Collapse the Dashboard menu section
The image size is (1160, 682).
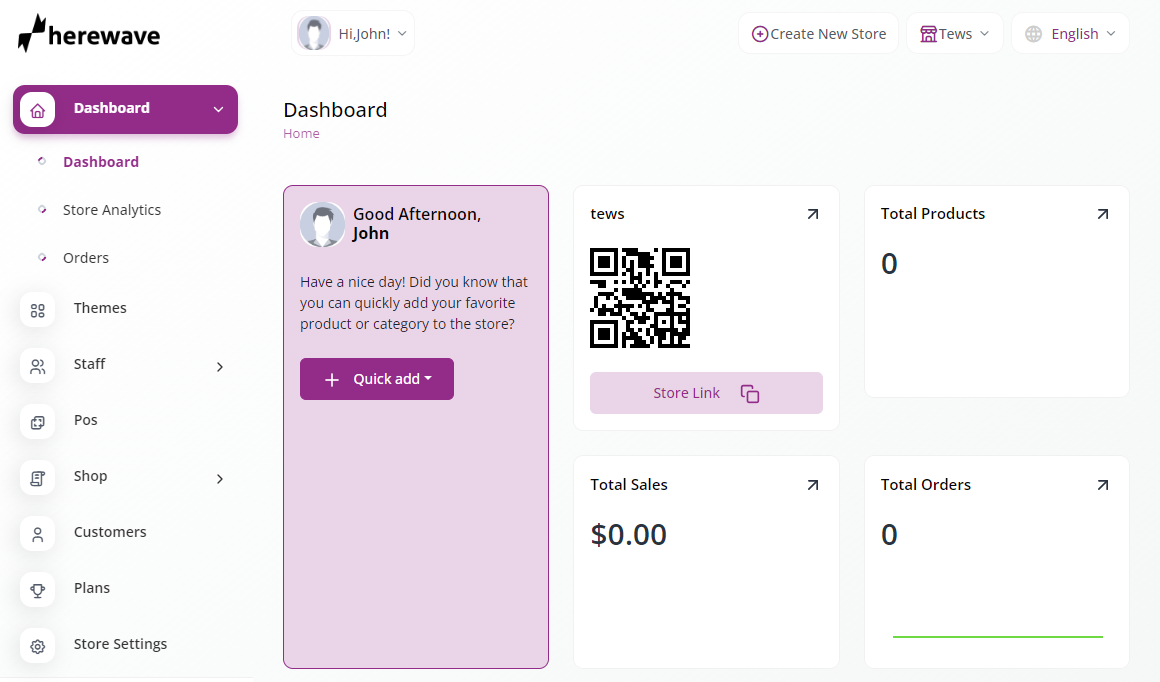(x=218, y=109)
